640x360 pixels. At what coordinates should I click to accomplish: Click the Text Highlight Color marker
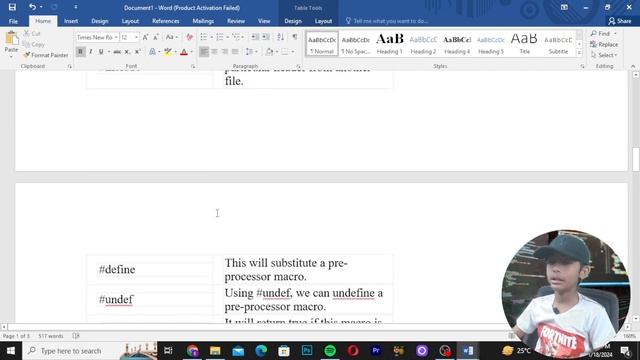tap(168, 52)
